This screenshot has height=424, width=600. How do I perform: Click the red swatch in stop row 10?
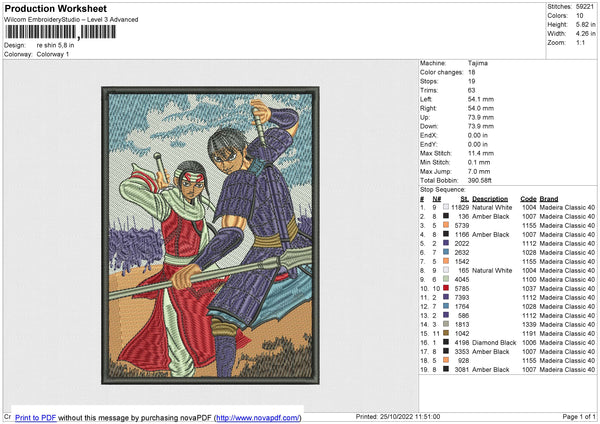click(x=446, y=288)
